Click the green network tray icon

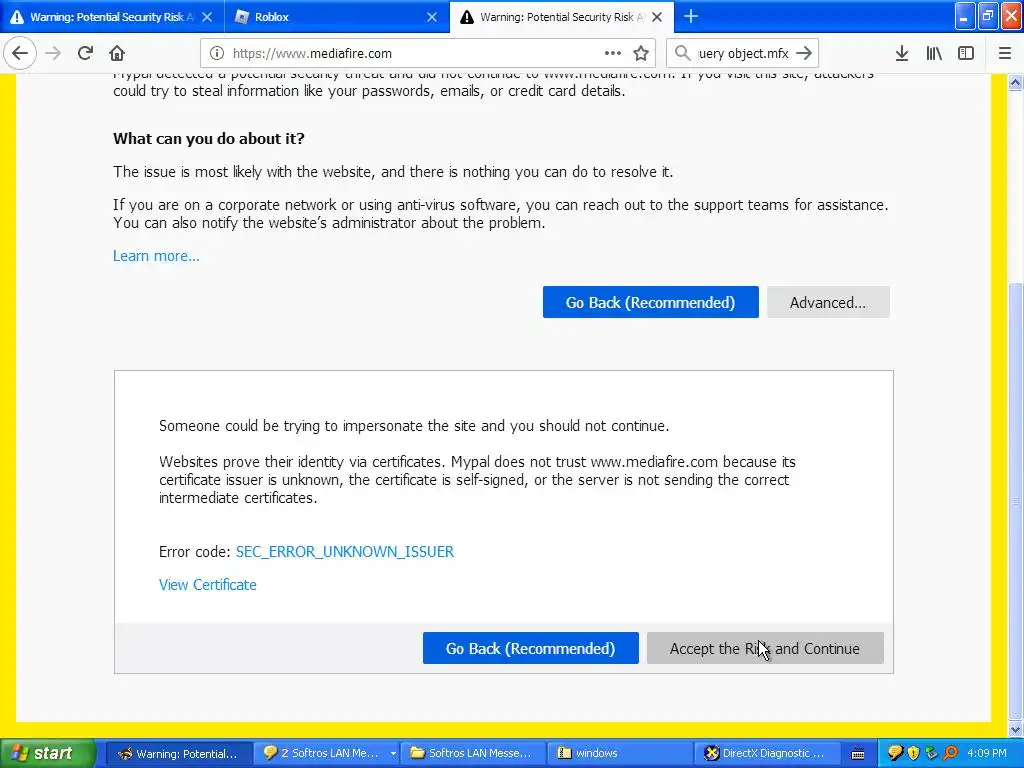coord(931,754)
